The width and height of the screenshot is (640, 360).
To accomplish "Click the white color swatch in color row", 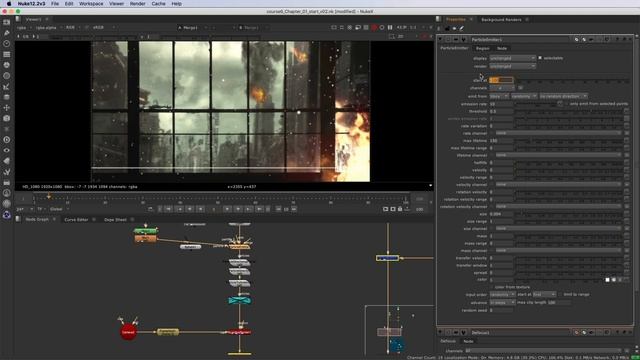I will (x=607, y=280).
